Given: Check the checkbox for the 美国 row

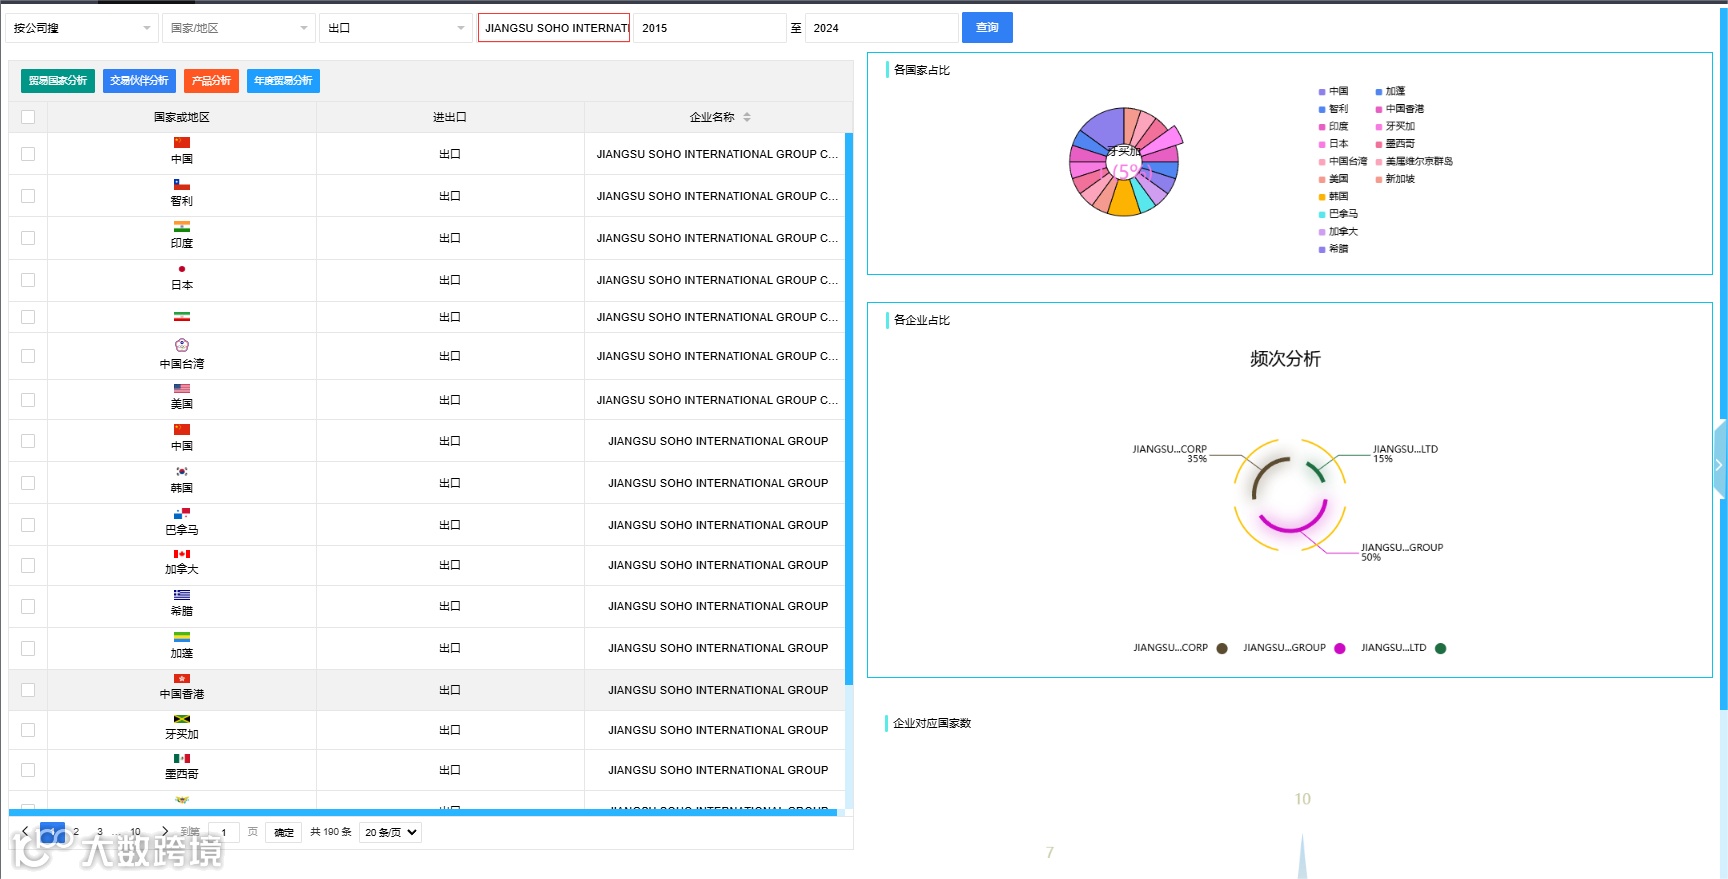Looking at the screenshot, I should pyautogui.click(x=28, y=400).
